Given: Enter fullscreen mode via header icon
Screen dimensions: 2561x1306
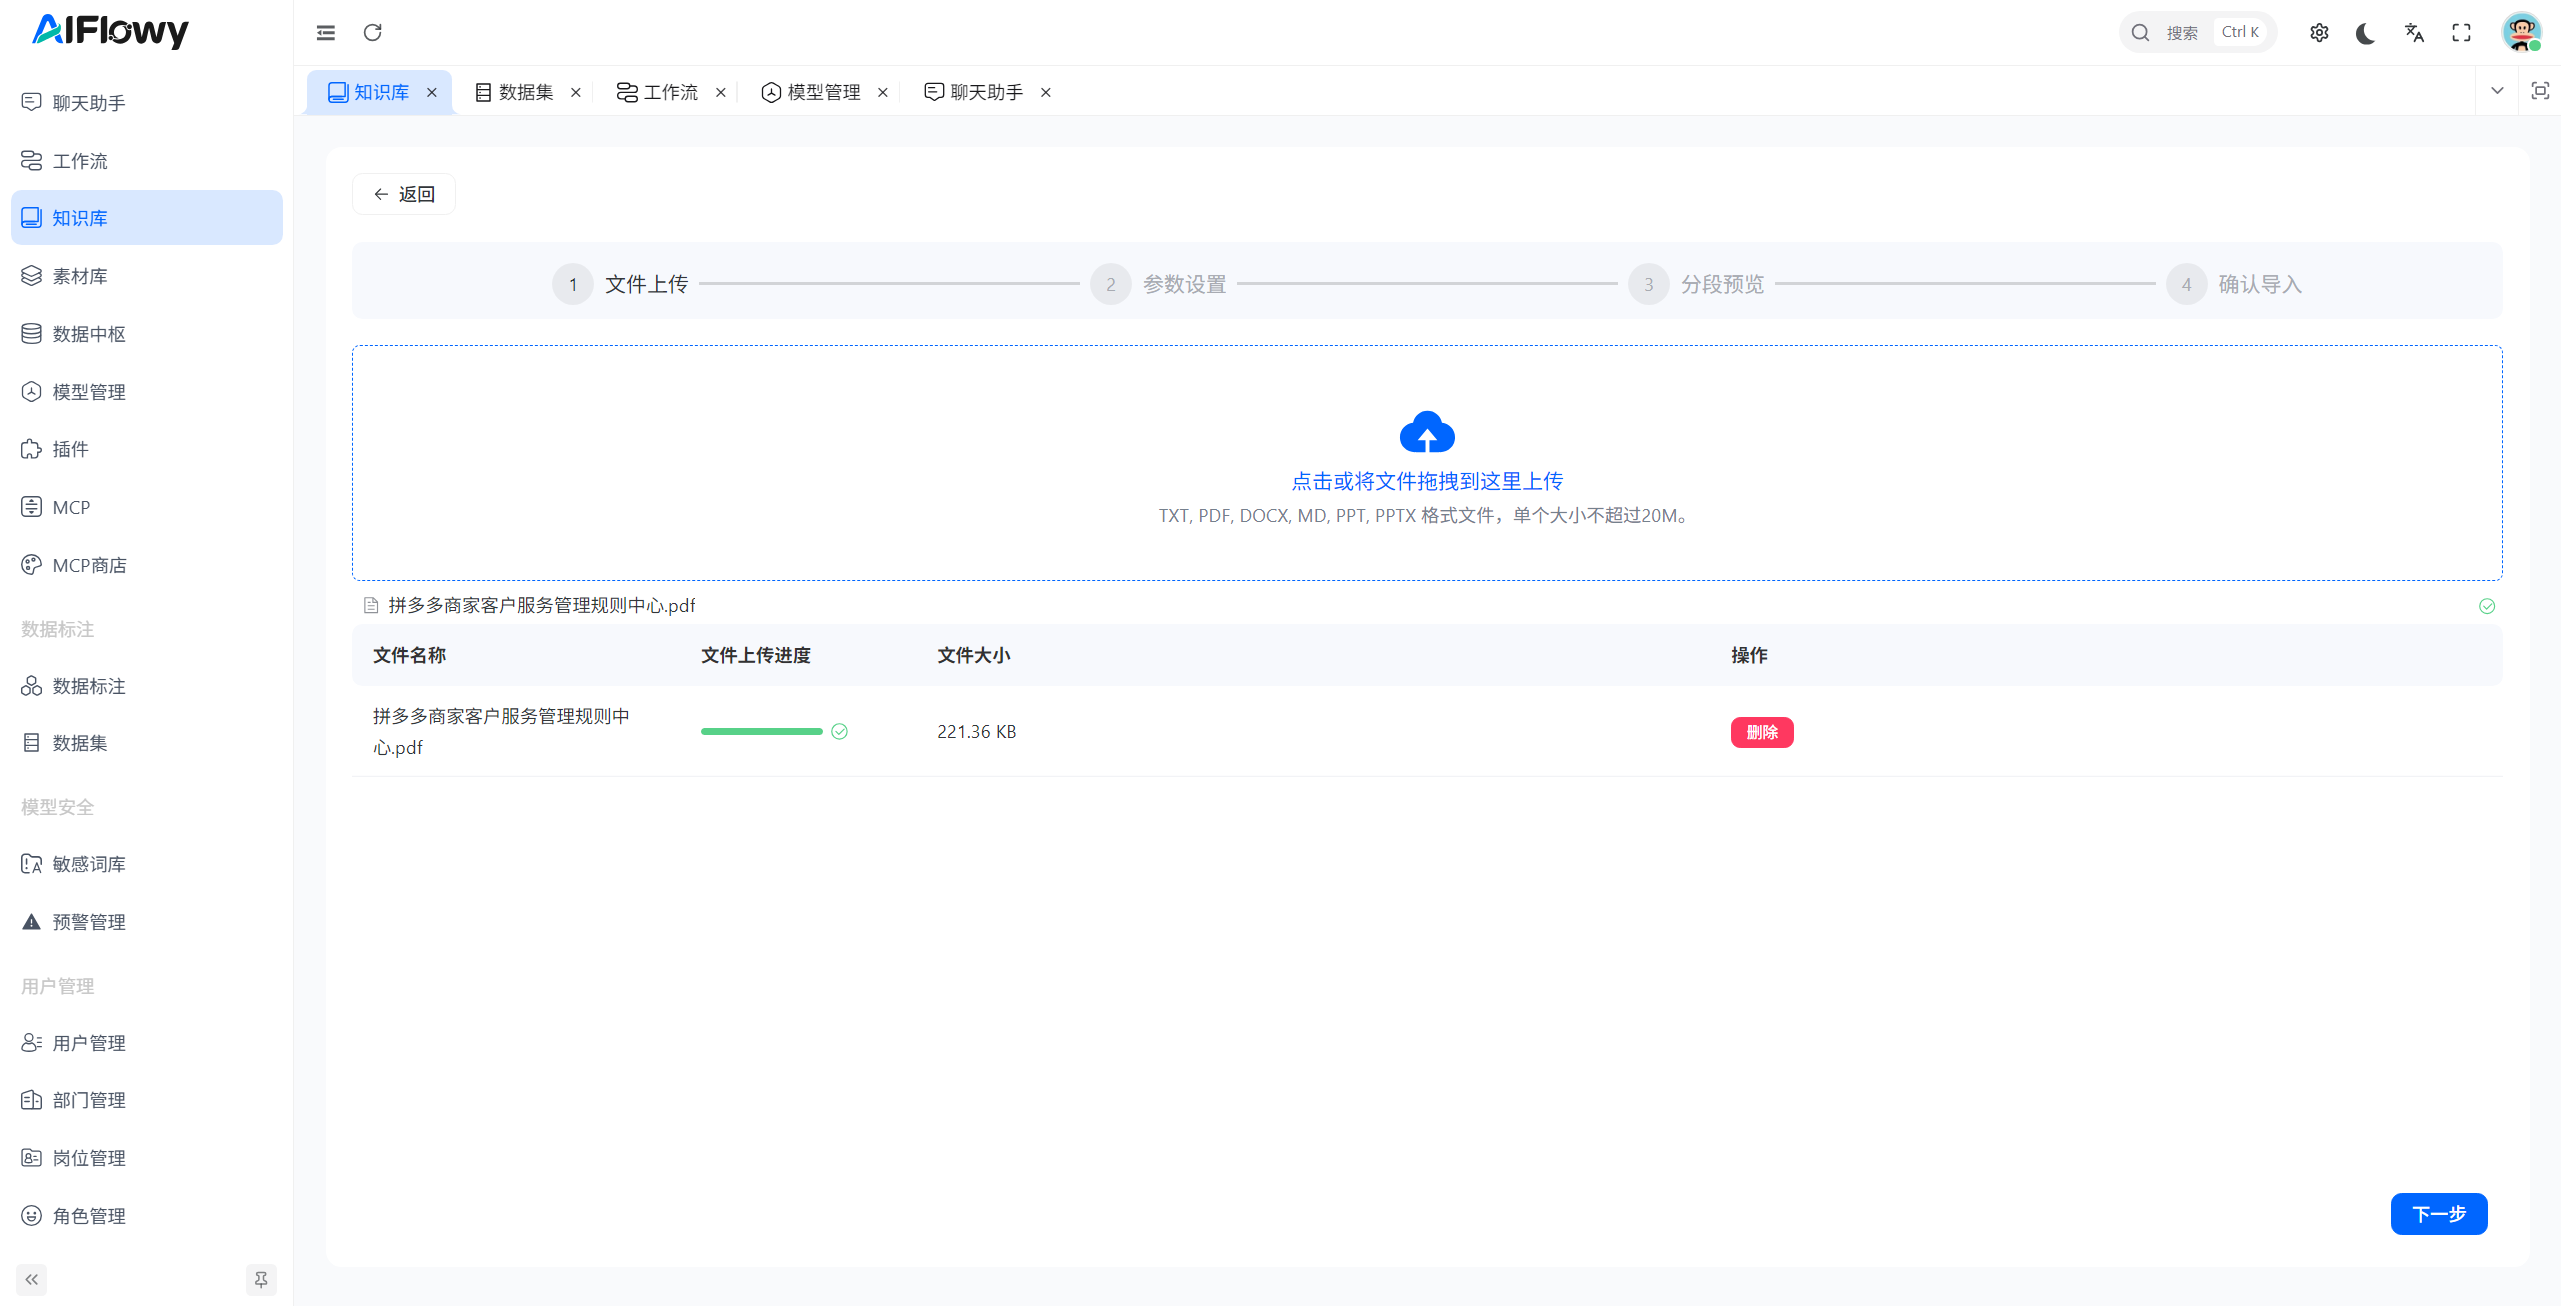Looking at the screenshot, I should click(2462, 33).
